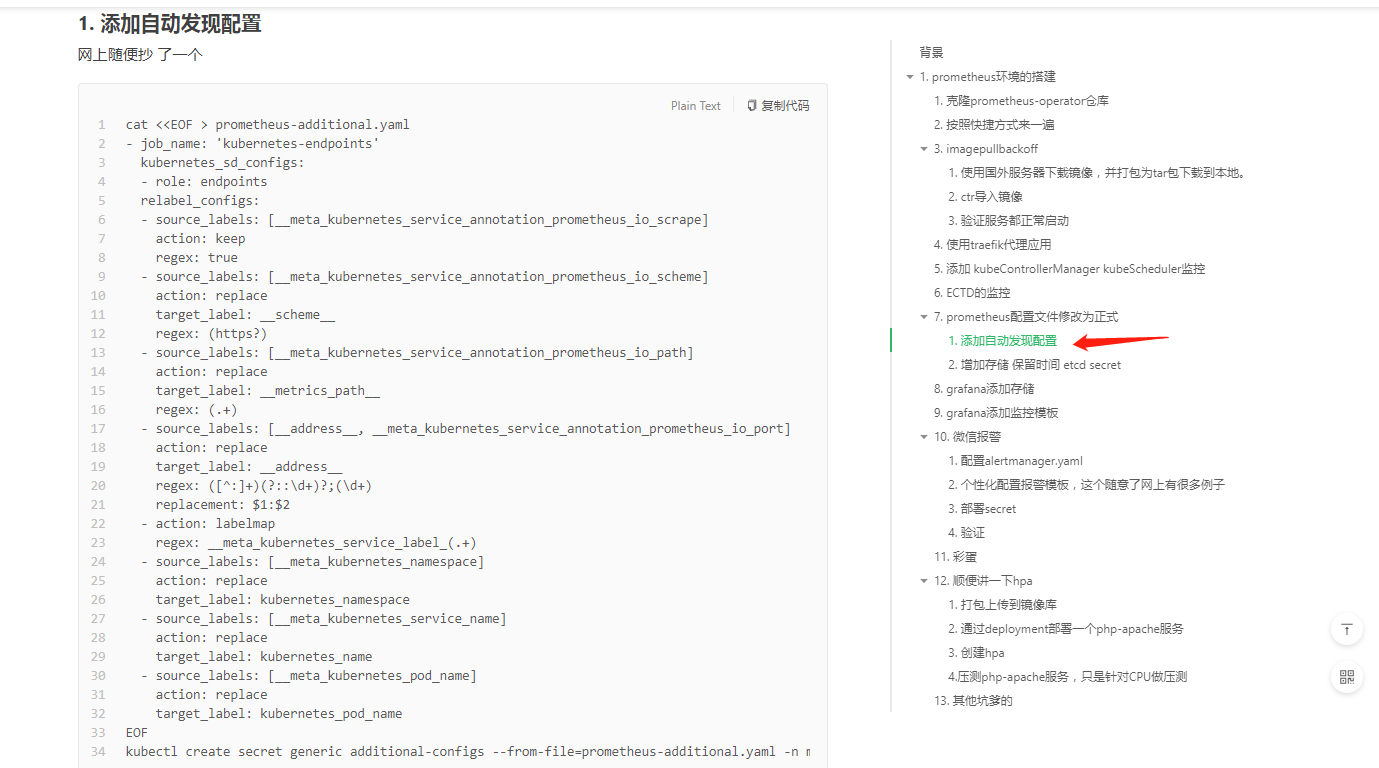
Task: Go to '11. 彩蛋'
Action: tap(956, 557)
